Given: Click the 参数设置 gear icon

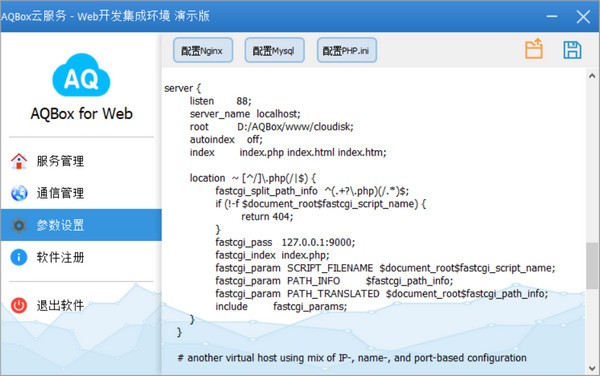Looking at the screenshot, I should pos(19,225).
